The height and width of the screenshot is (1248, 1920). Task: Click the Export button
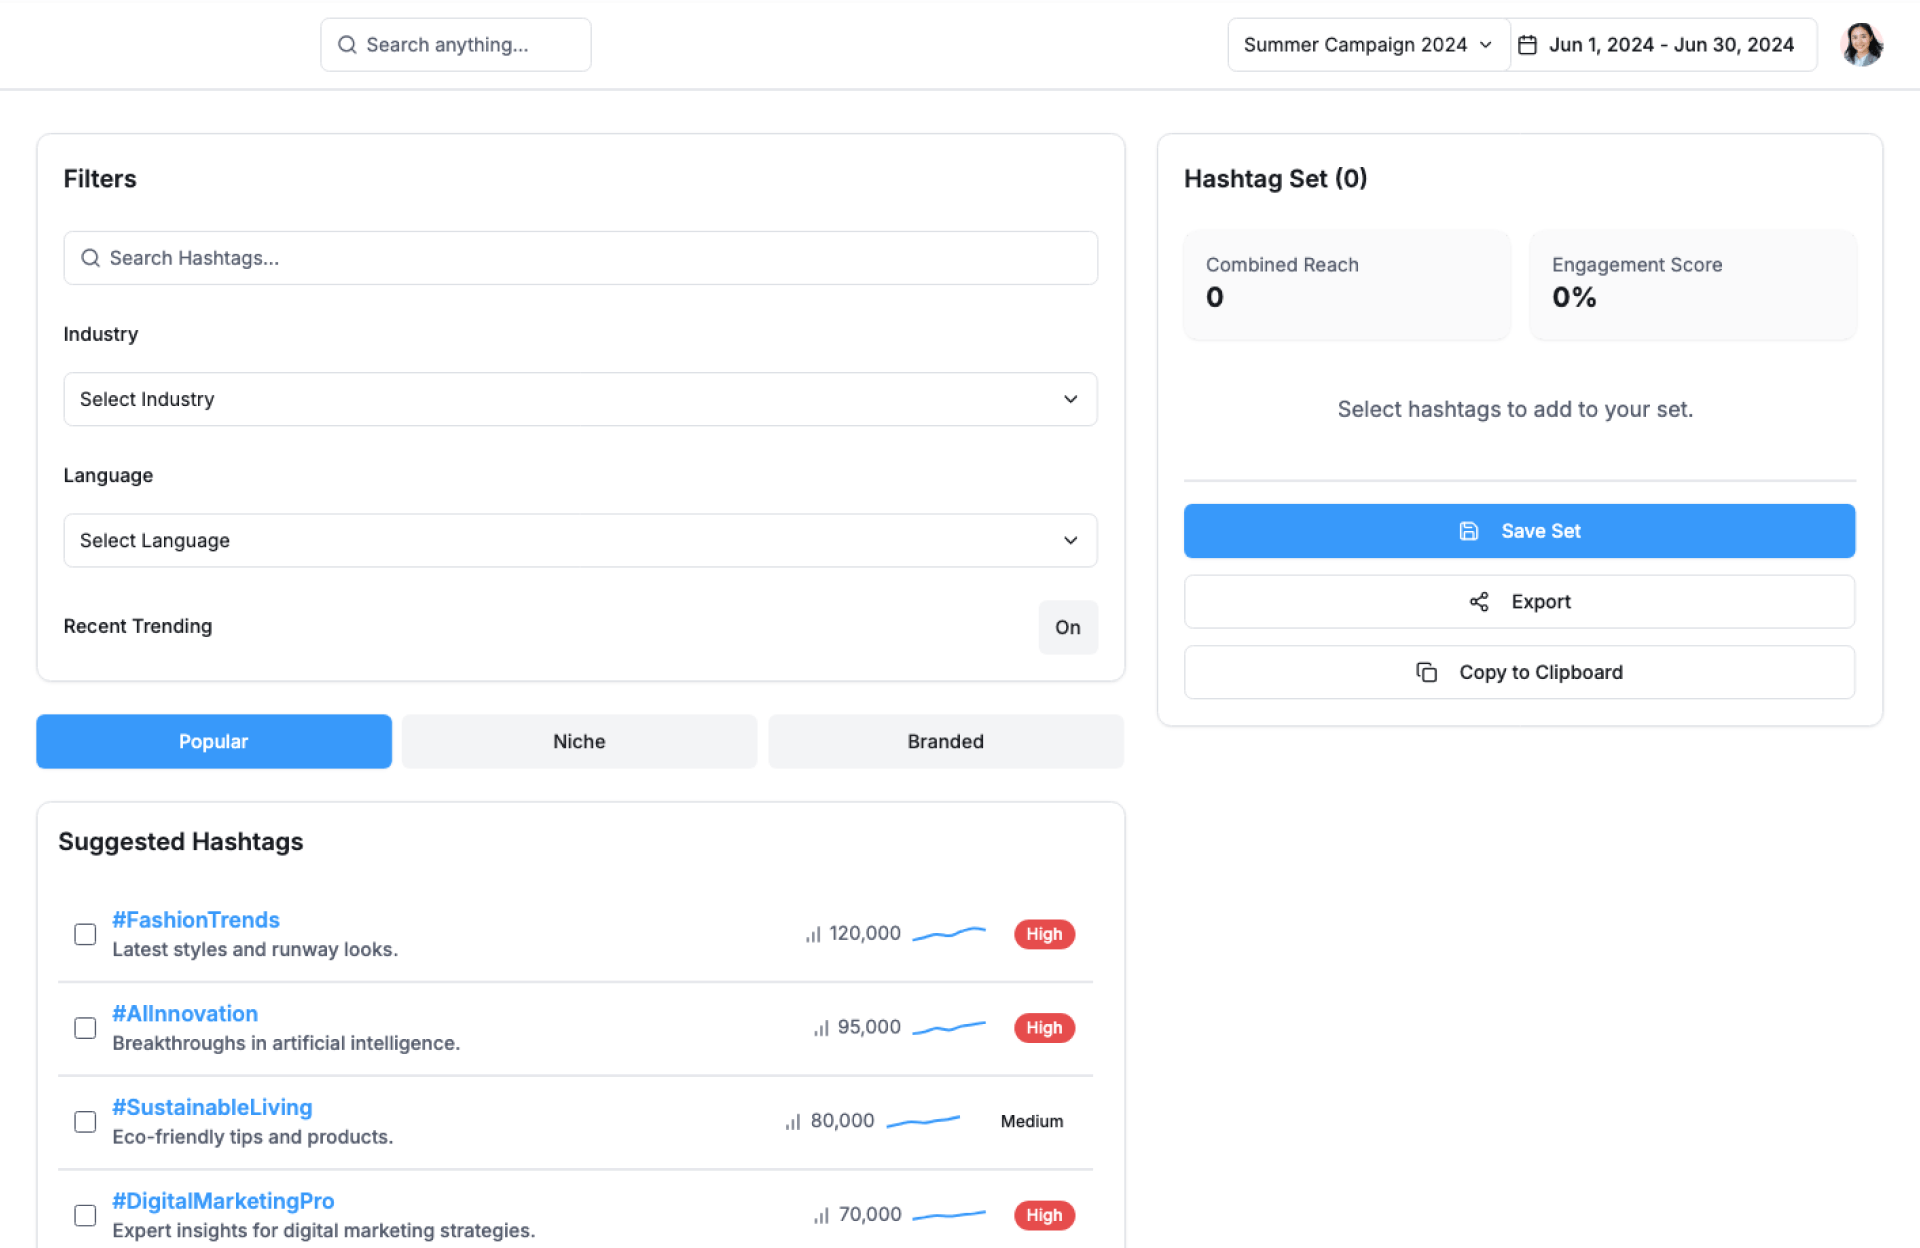pyautogui.click(x=1519, y=601)
